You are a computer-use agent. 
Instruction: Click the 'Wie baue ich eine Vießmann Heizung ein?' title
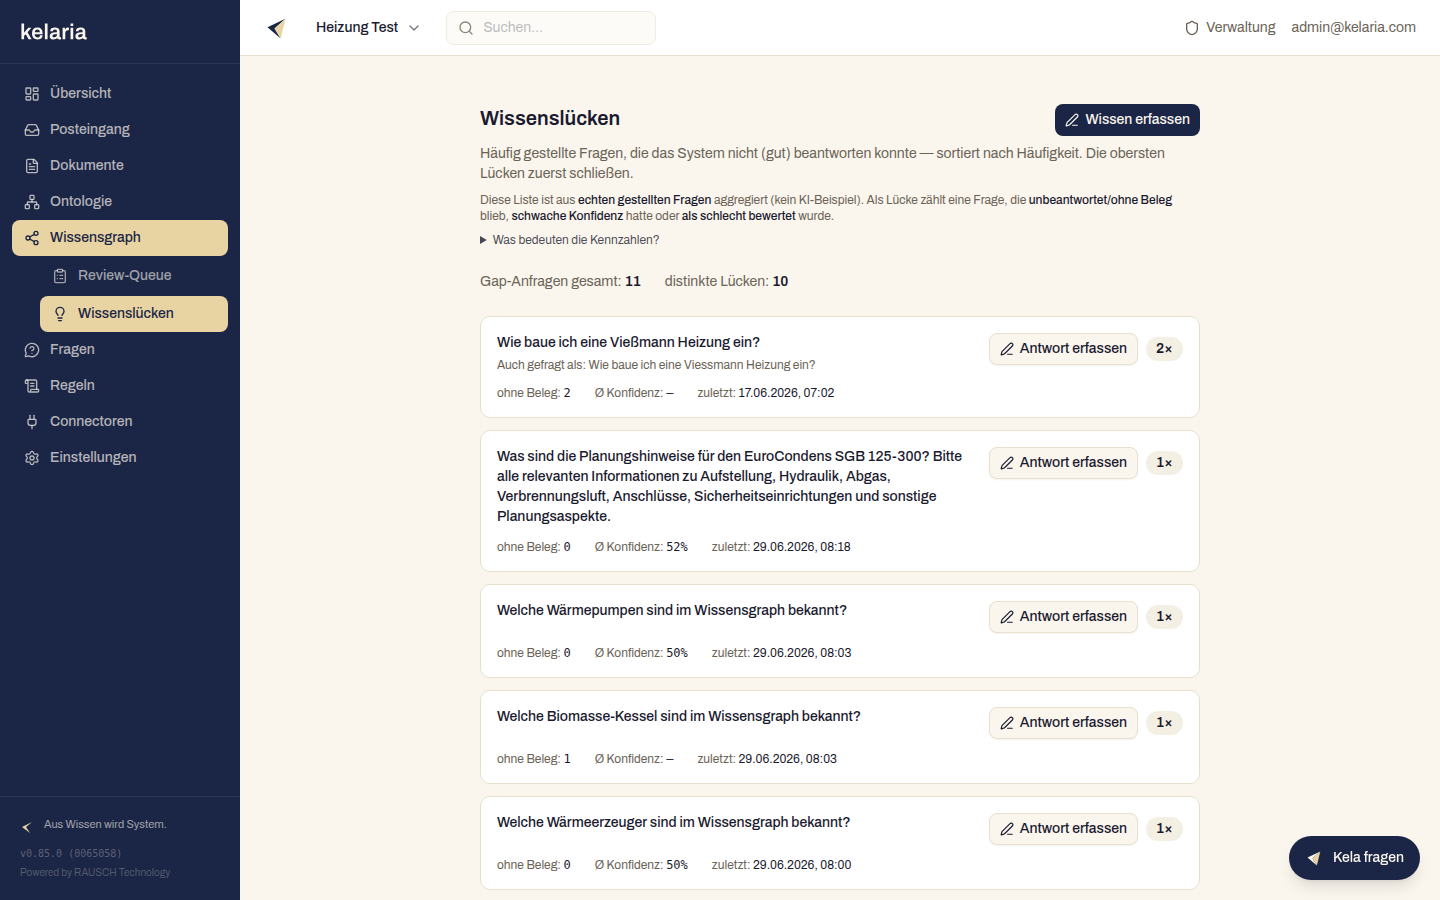coord(628,343)
